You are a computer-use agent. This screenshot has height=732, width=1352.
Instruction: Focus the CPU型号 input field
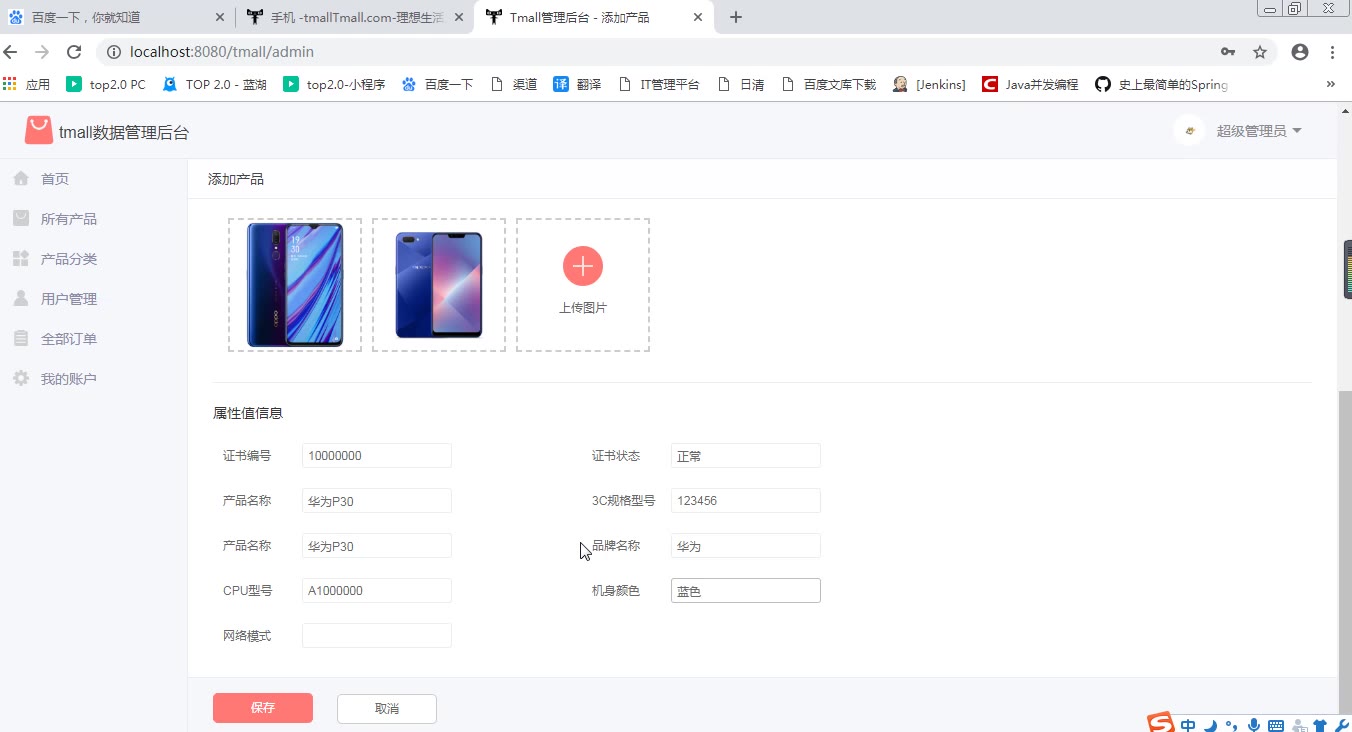(x=377, y=591)
